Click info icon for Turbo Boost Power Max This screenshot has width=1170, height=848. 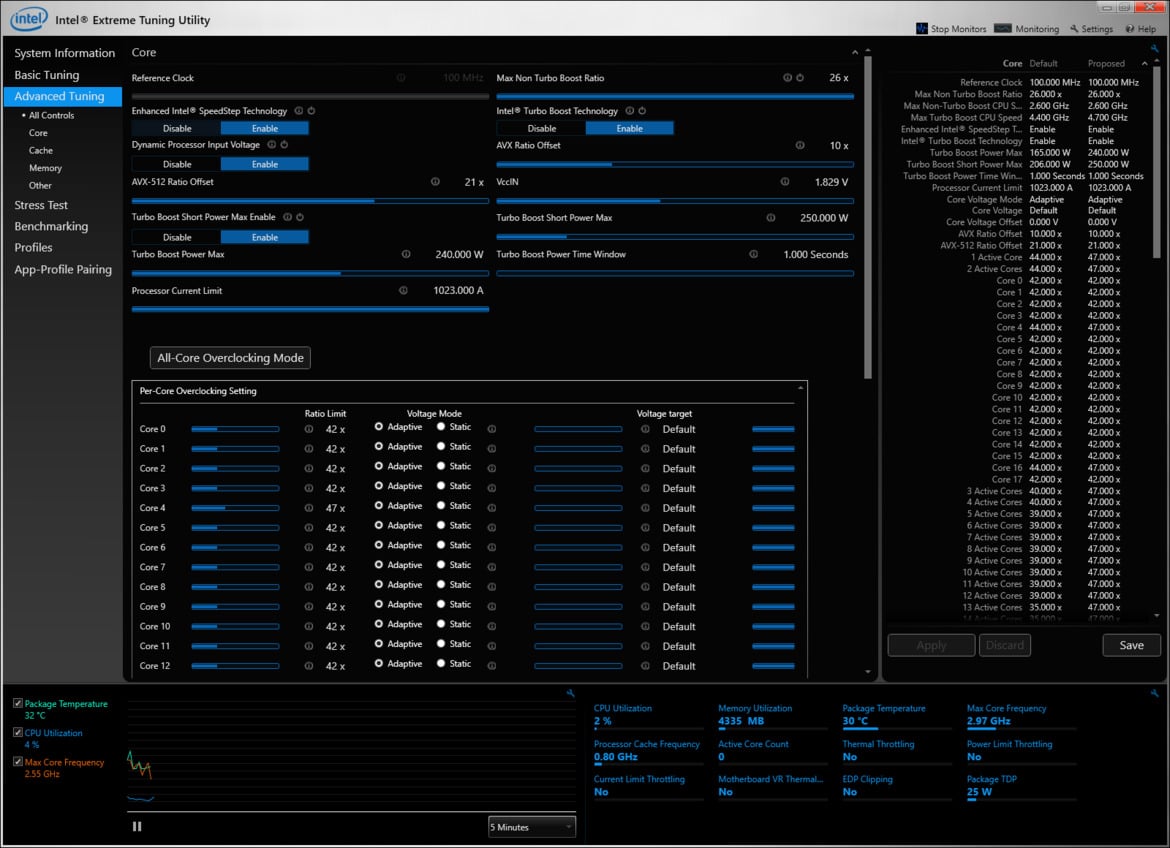[x=406, y=254]
